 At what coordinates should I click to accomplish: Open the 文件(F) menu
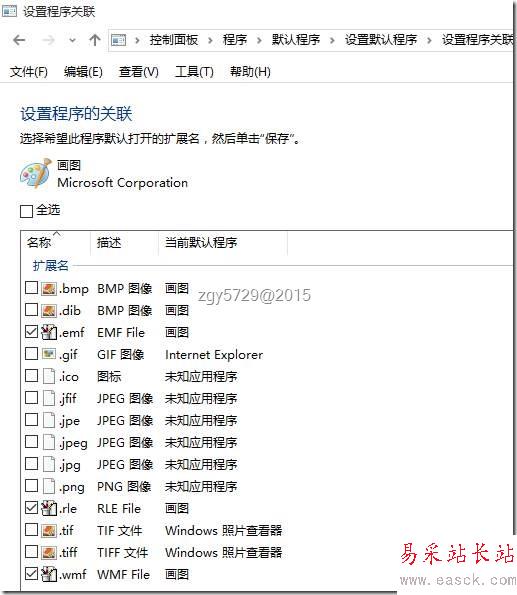click(29, 72)
